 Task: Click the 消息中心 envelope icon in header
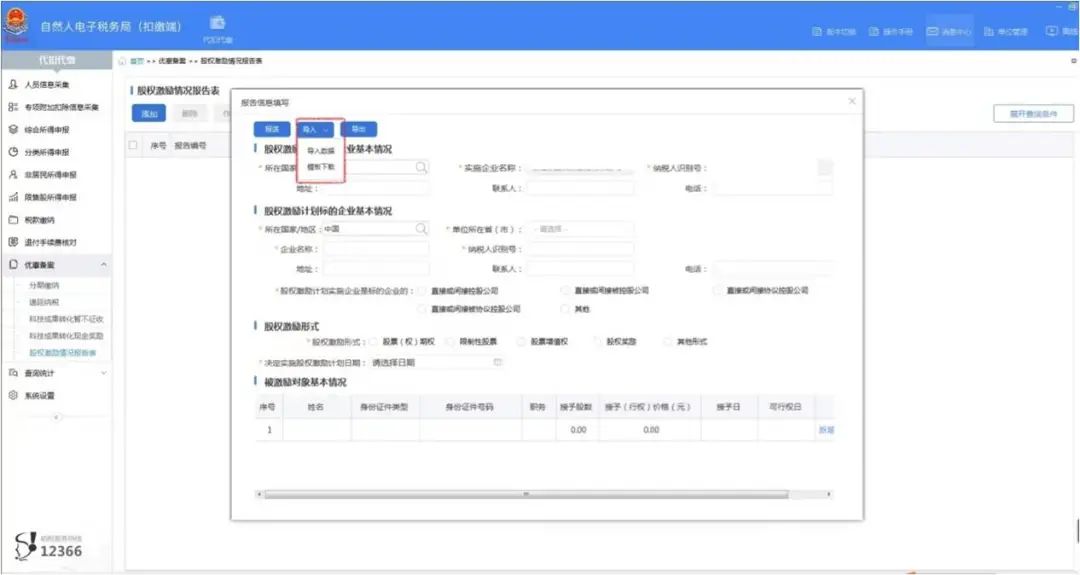pos(934,32)
